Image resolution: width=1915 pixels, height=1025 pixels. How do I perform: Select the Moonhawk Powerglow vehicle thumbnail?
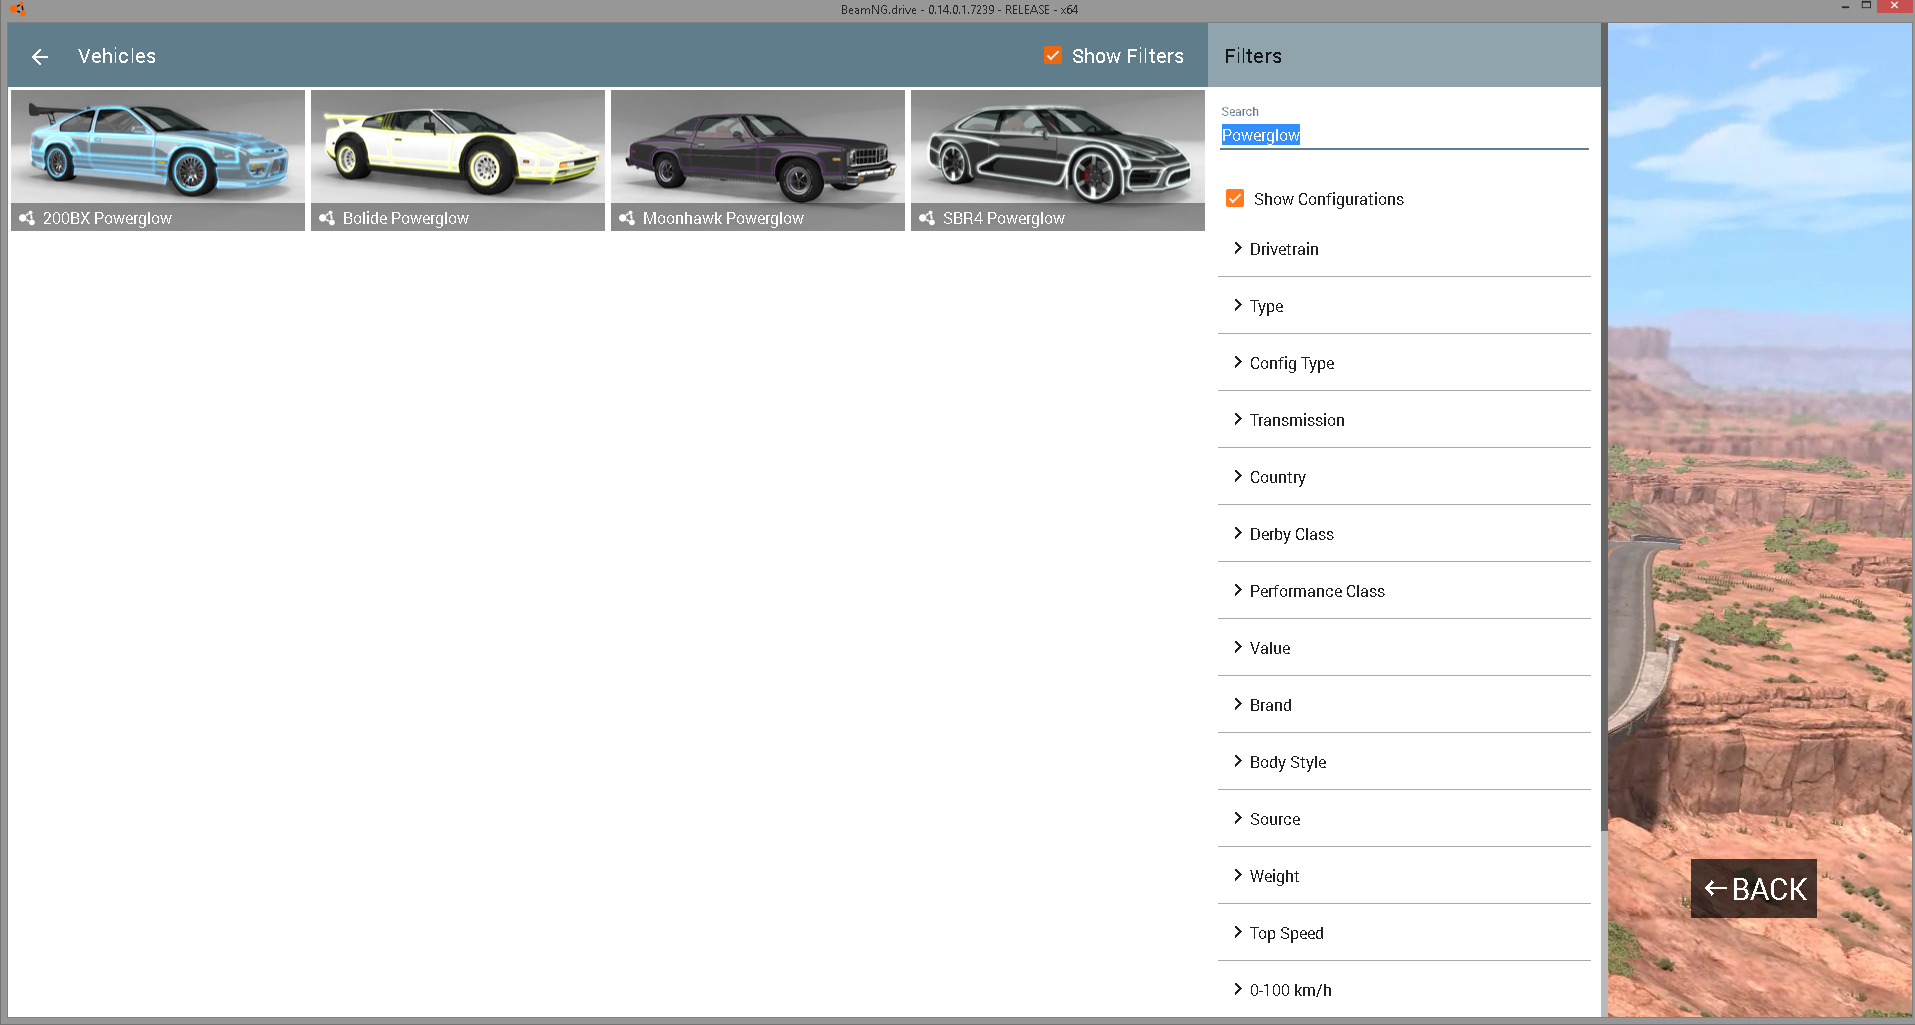[x=758, y=160]
